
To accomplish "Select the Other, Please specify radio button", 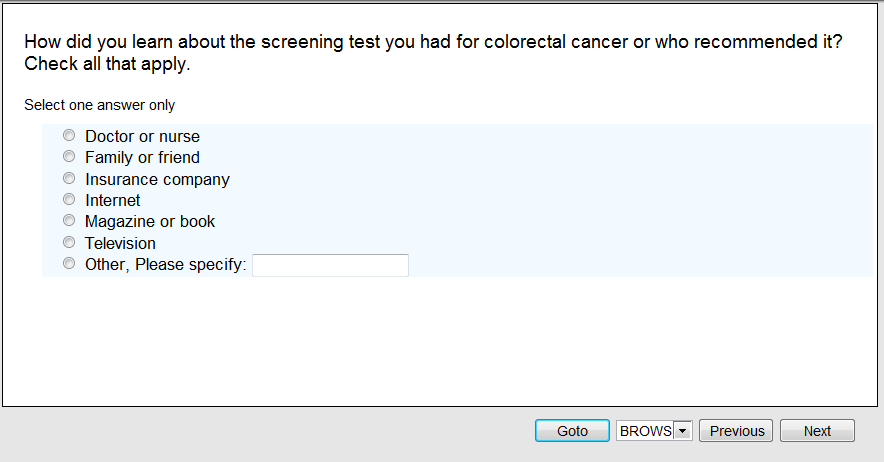I will [69, 264].
